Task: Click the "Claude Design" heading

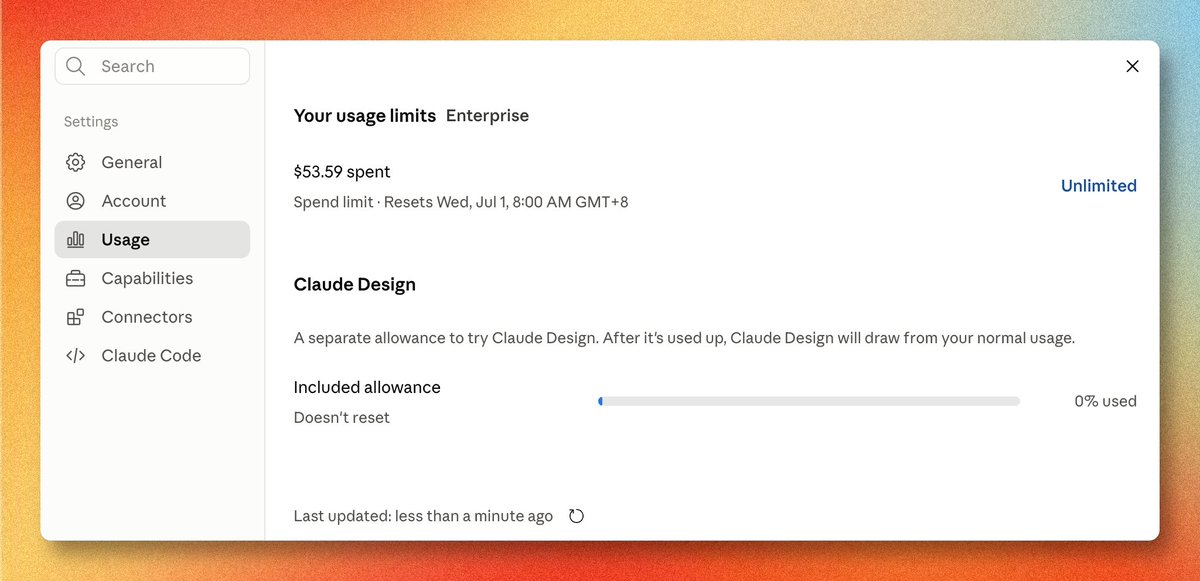Action: click(355, 284)
